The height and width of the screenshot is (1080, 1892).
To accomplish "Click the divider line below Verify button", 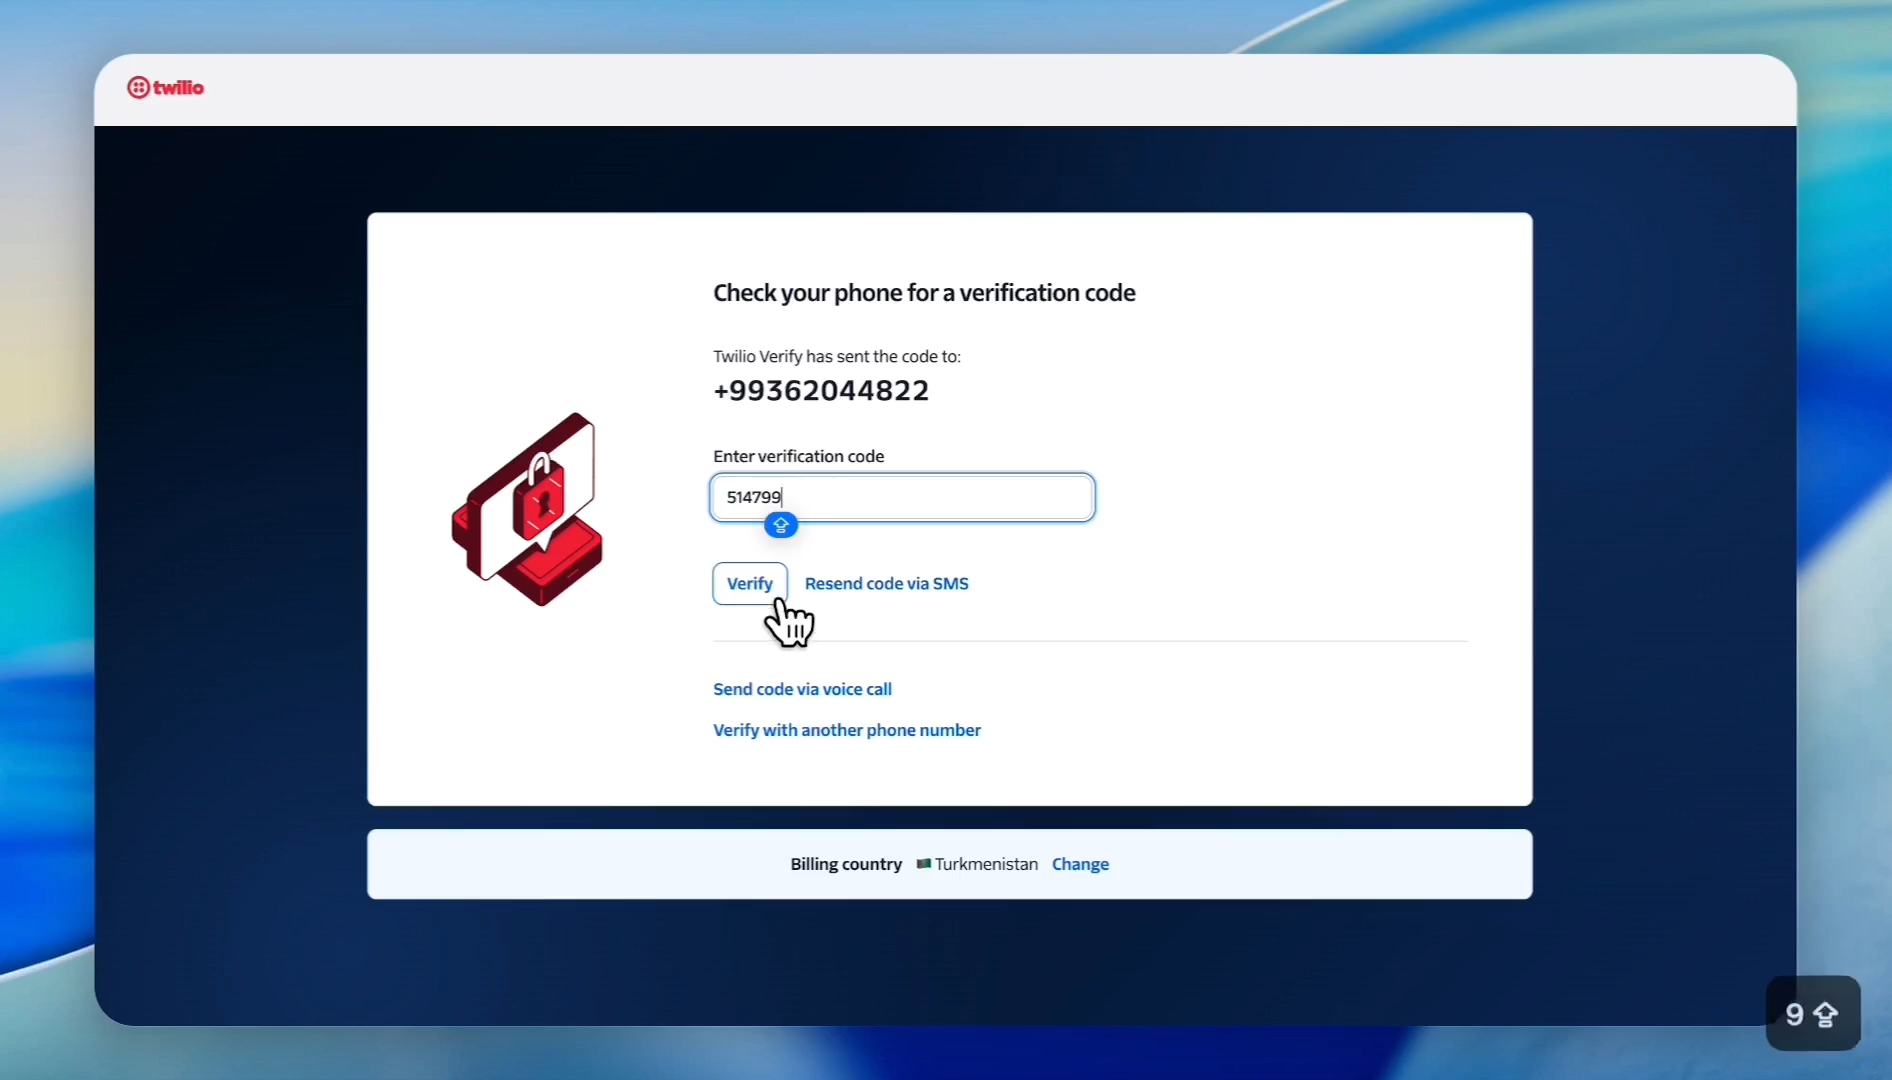I will (x=1089, y=641).
